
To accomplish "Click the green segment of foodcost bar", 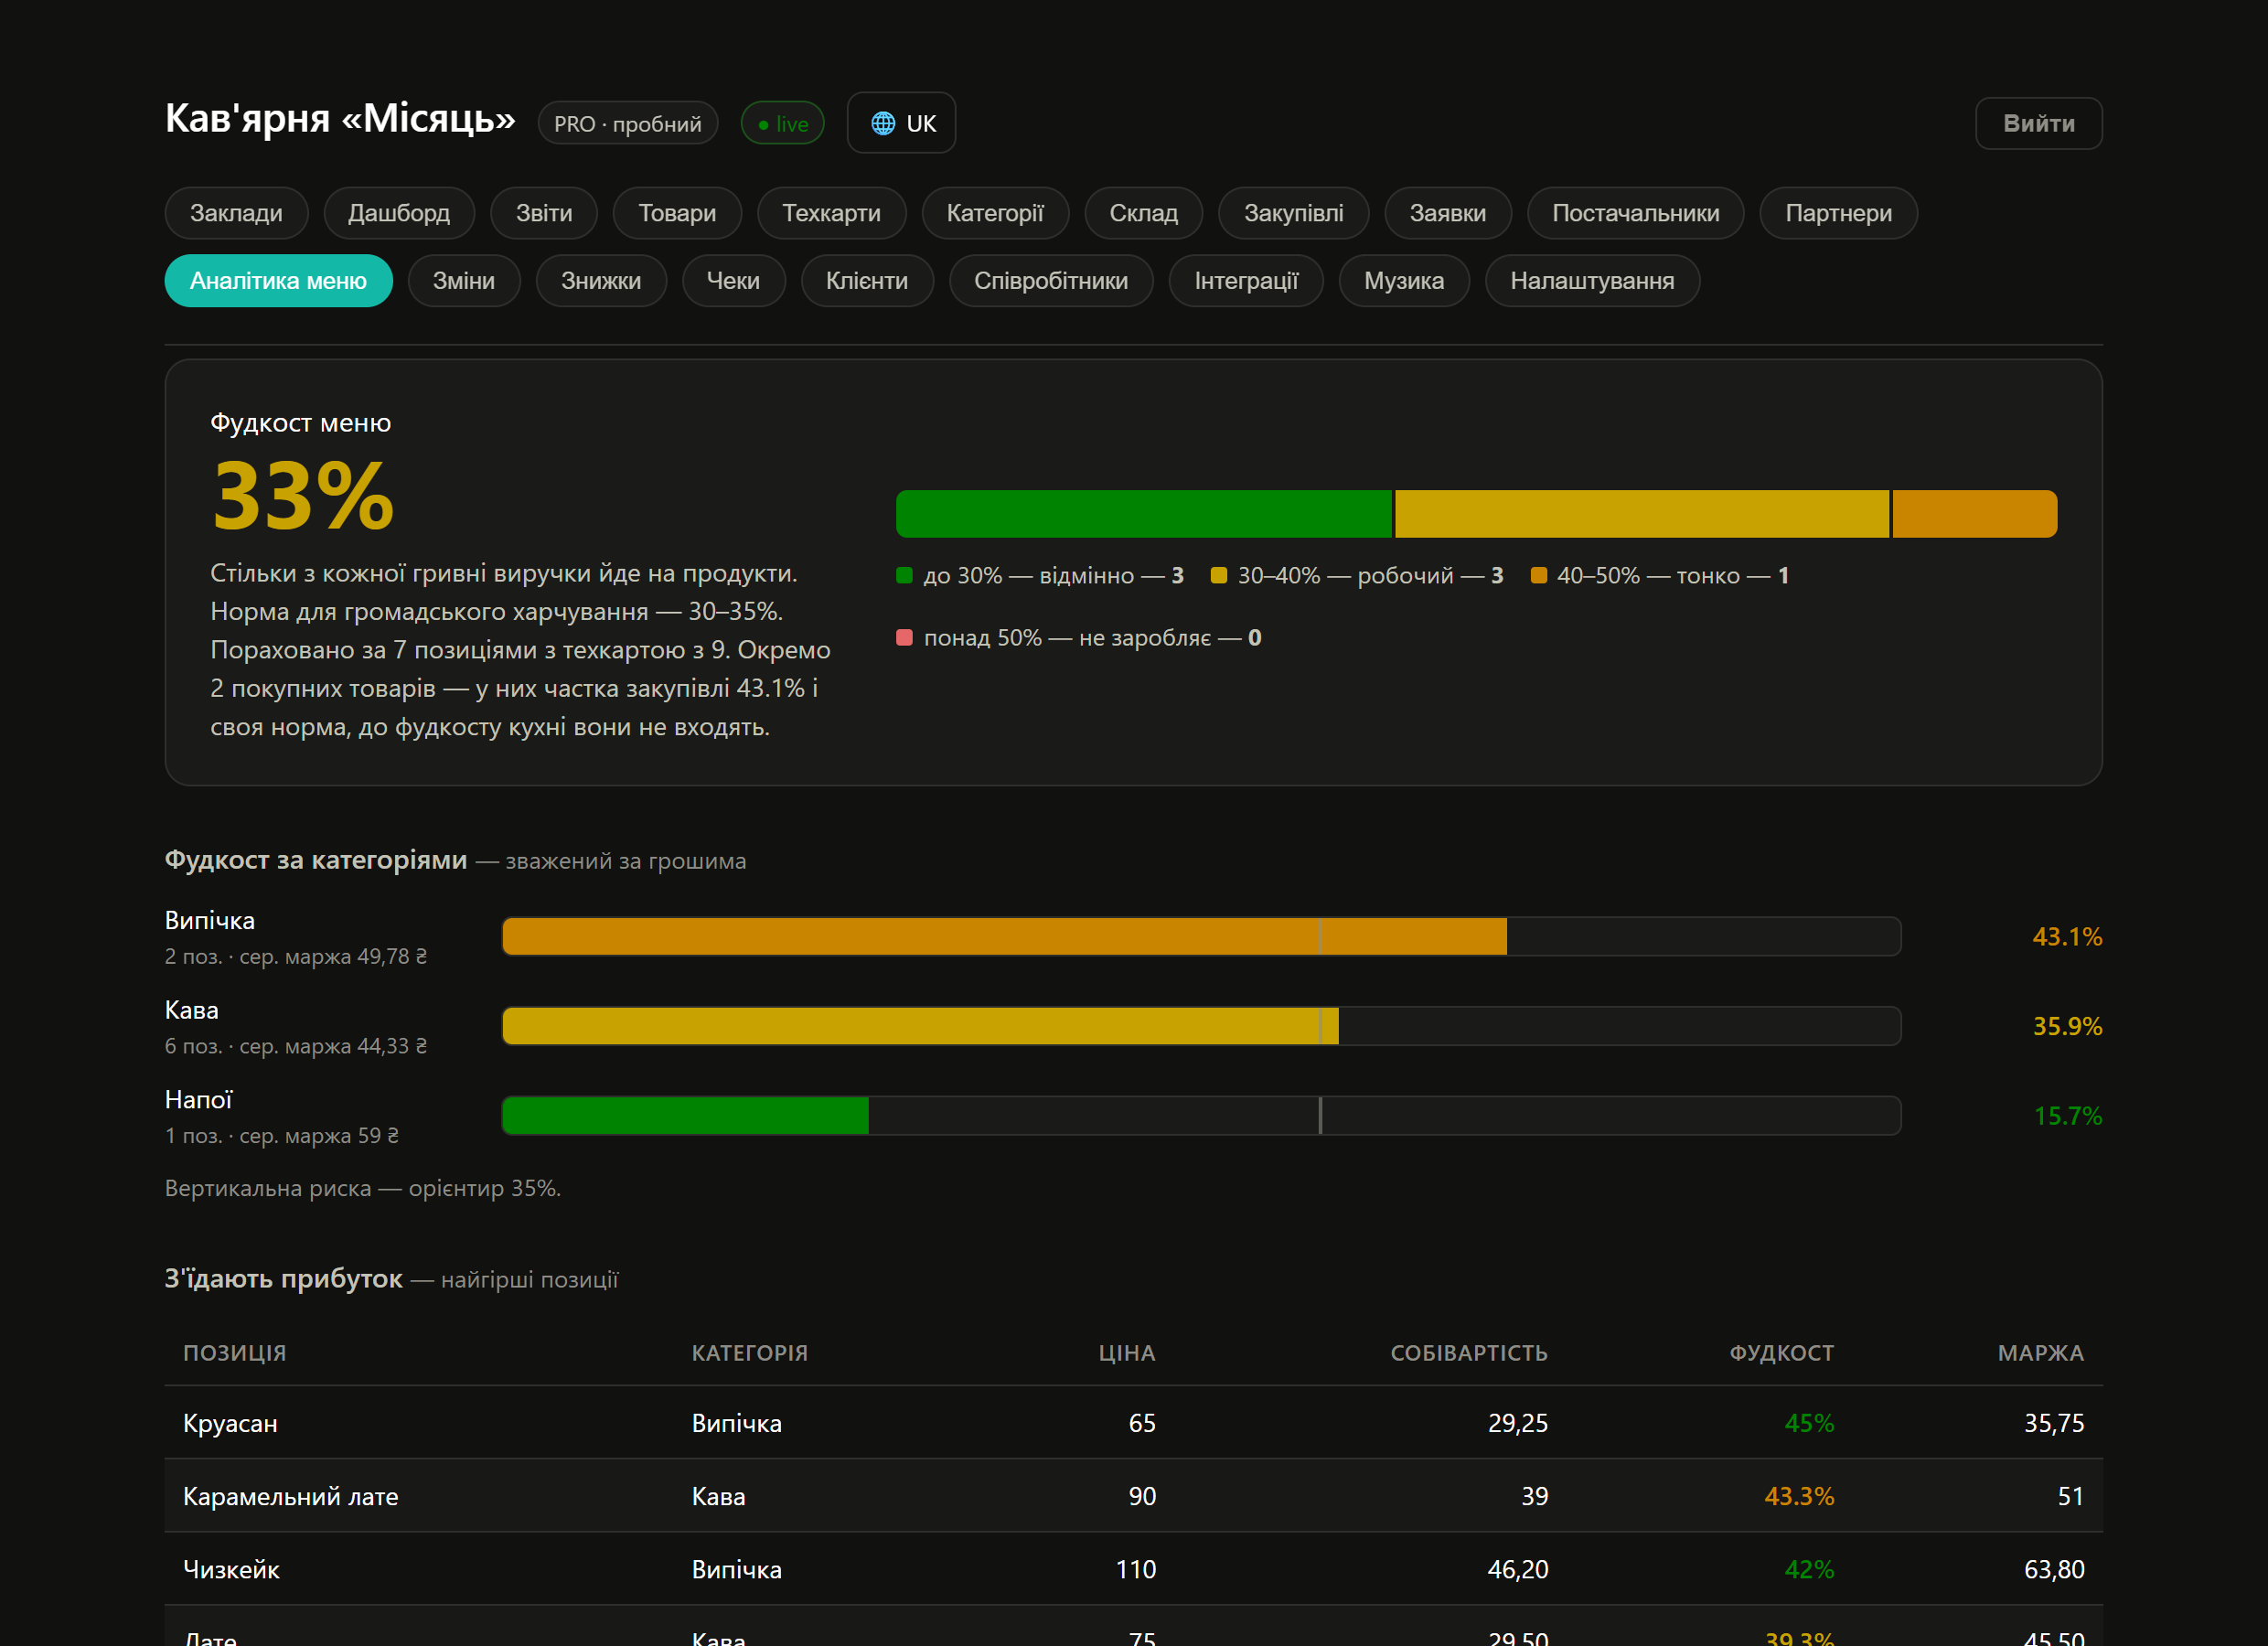I will 1143,514.
